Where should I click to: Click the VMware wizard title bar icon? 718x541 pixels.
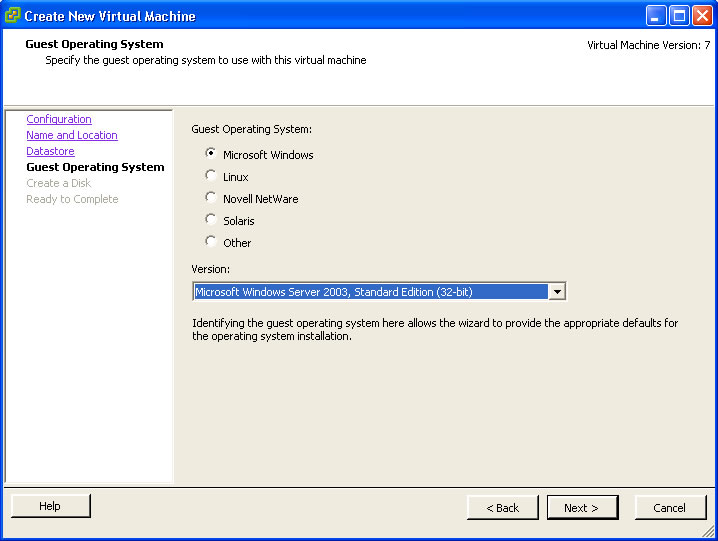coord(12,16)
